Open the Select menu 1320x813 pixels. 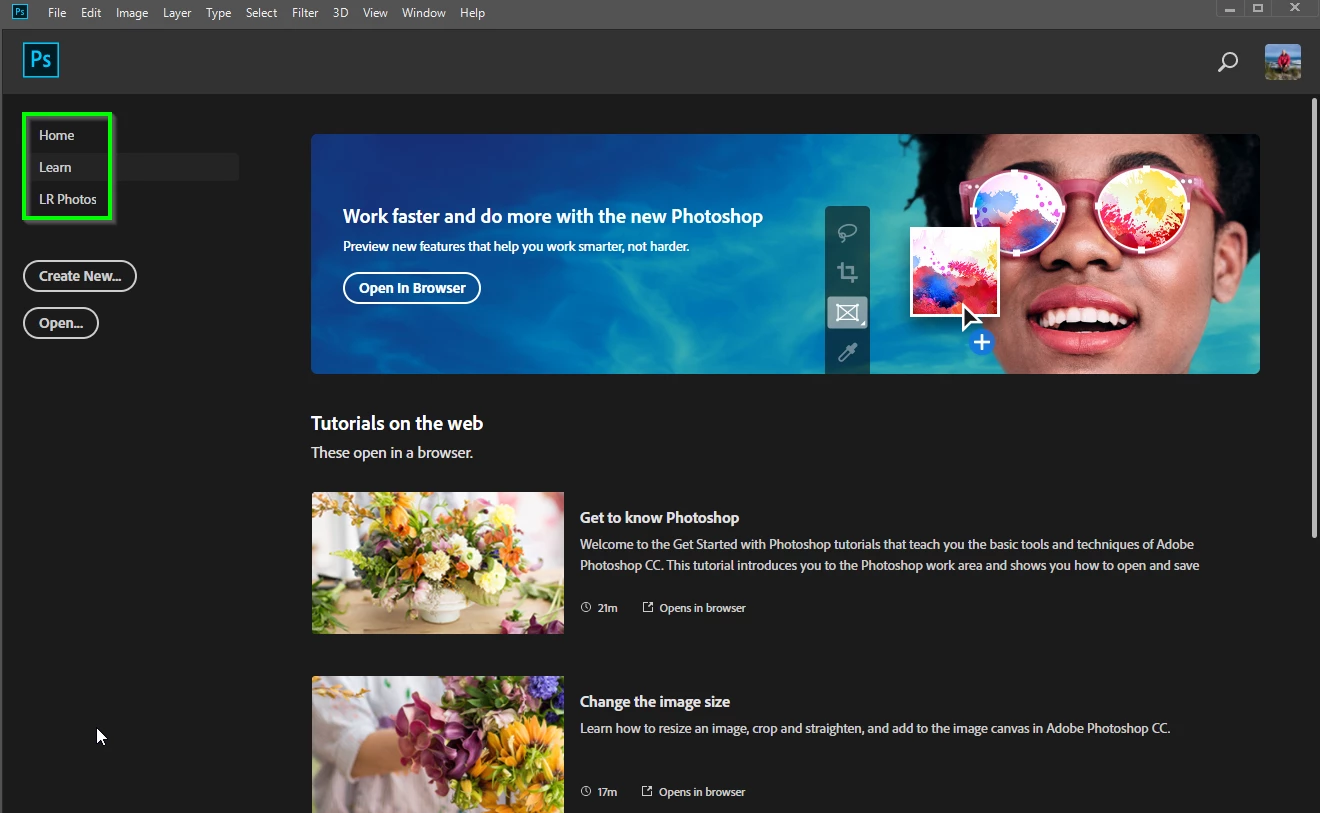click(x=261, y=13)
